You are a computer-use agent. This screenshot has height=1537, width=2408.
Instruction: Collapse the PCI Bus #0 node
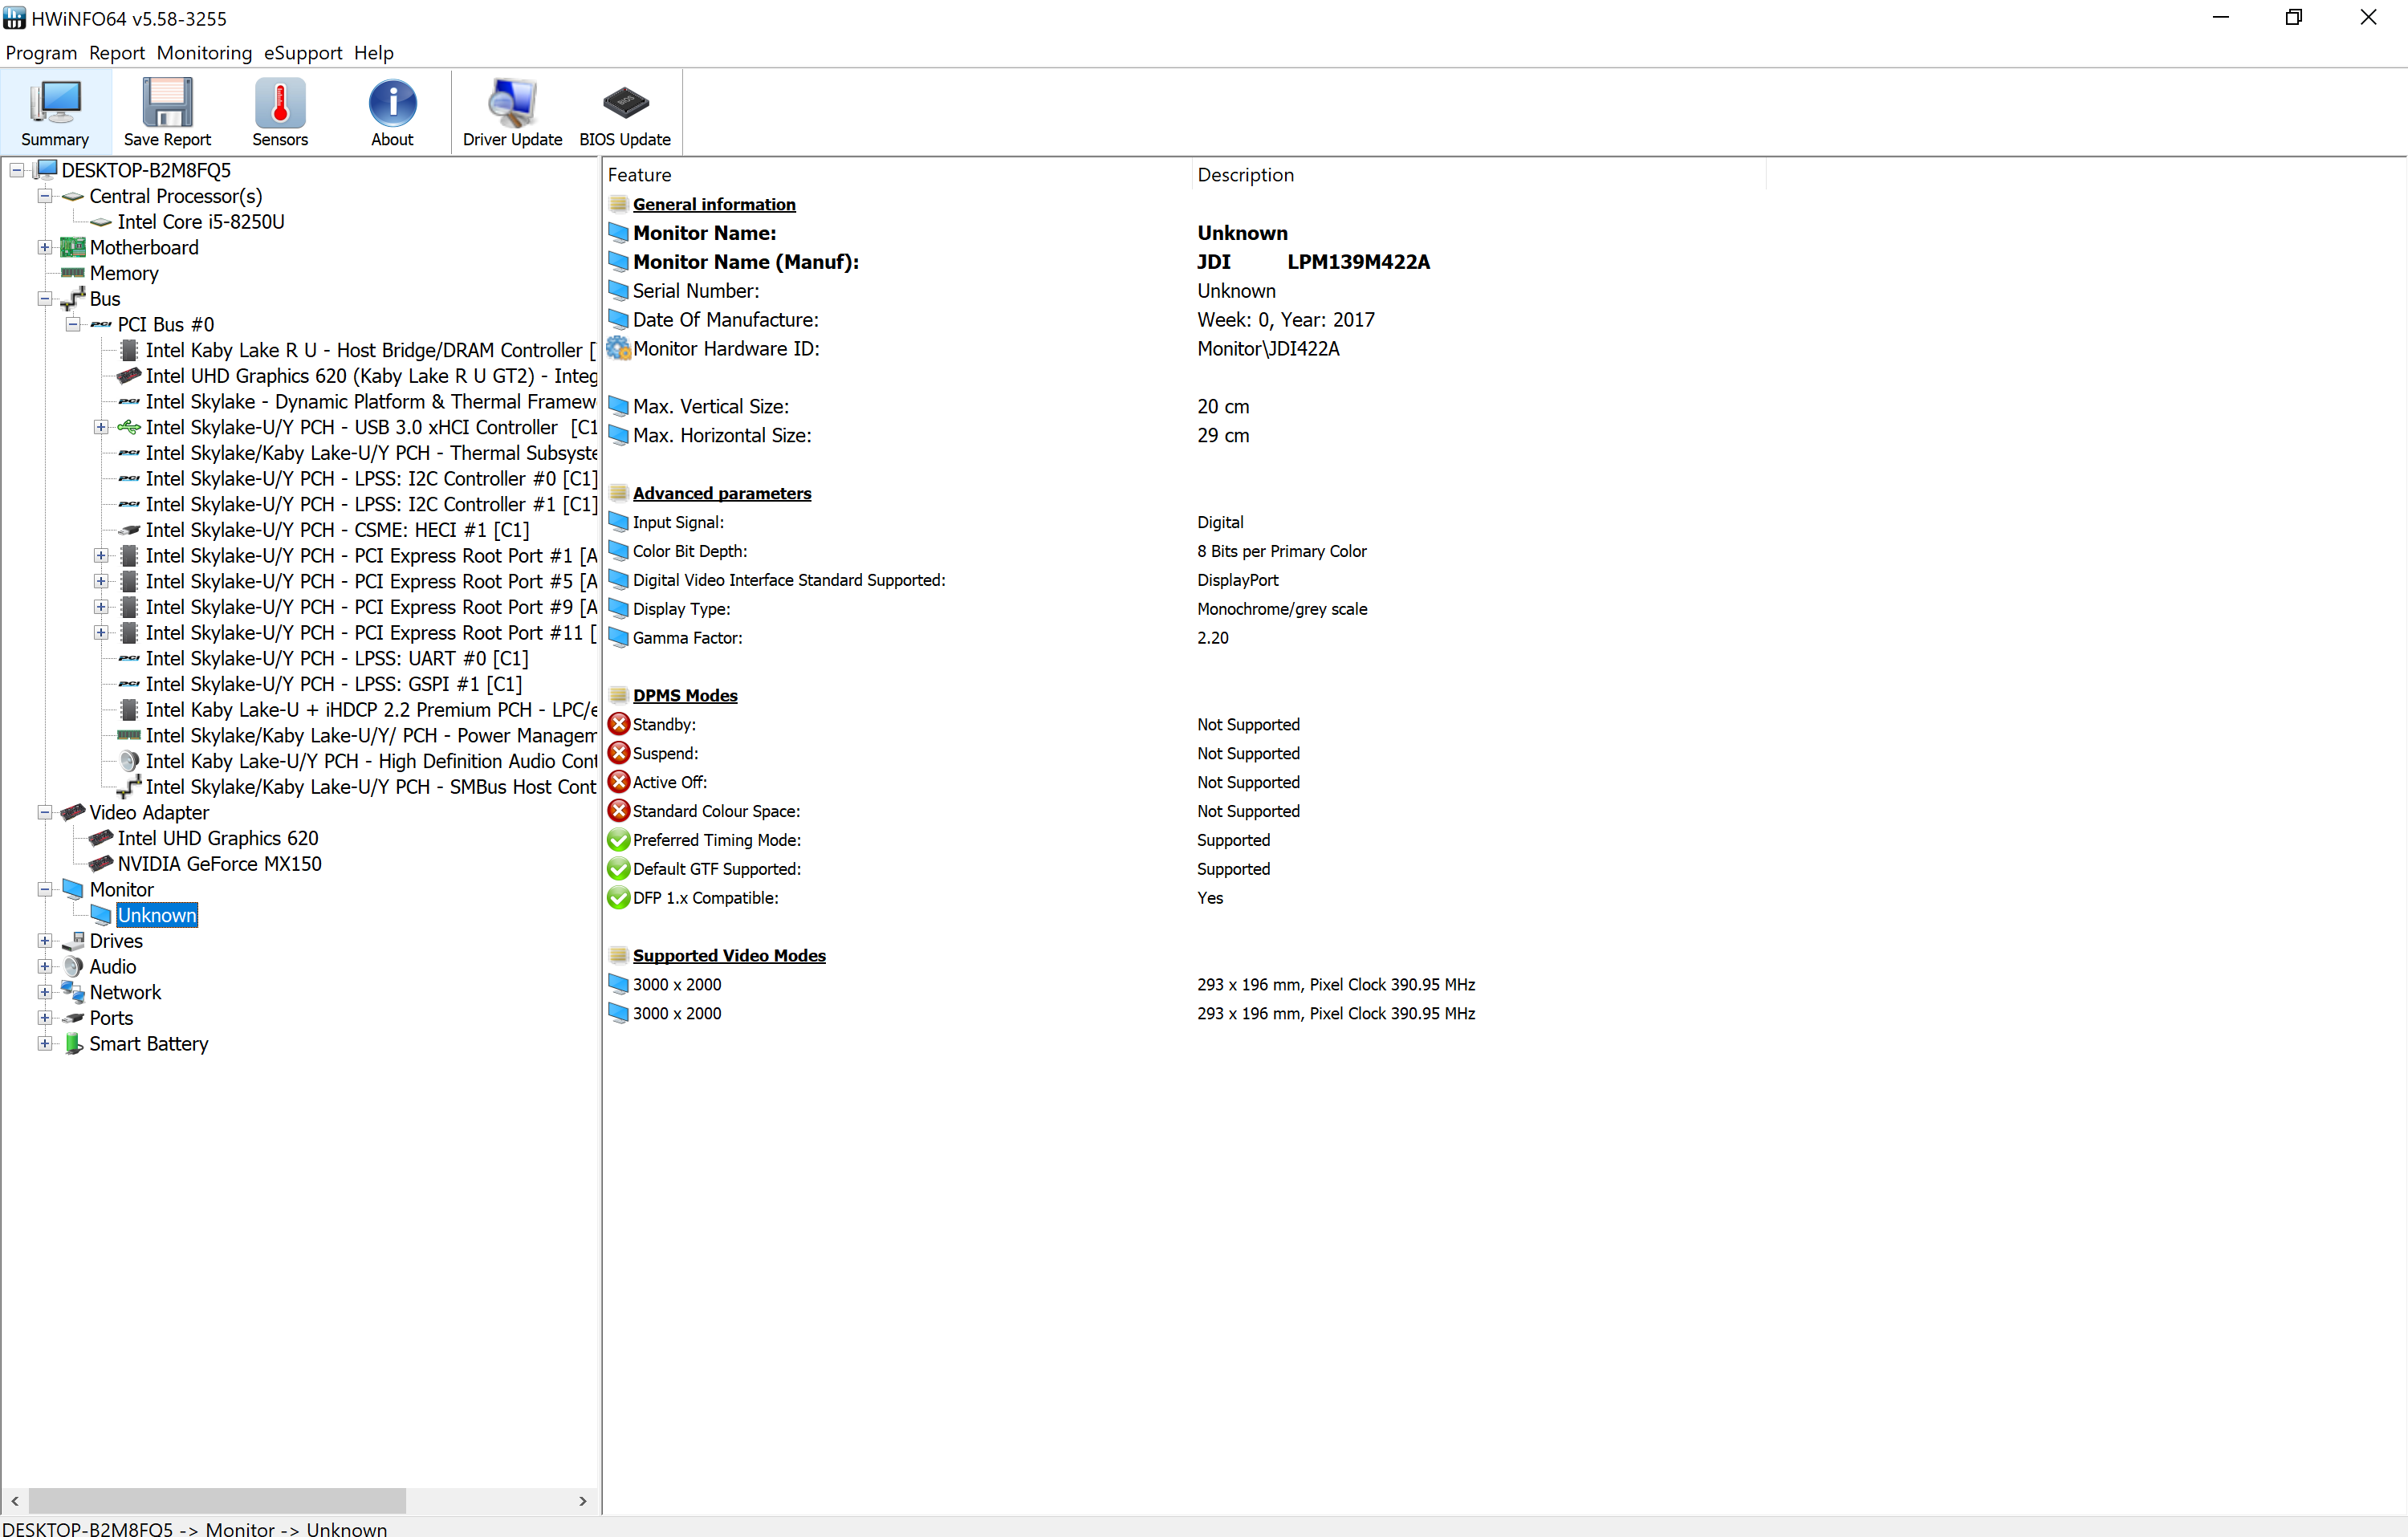tap(73, 324)
